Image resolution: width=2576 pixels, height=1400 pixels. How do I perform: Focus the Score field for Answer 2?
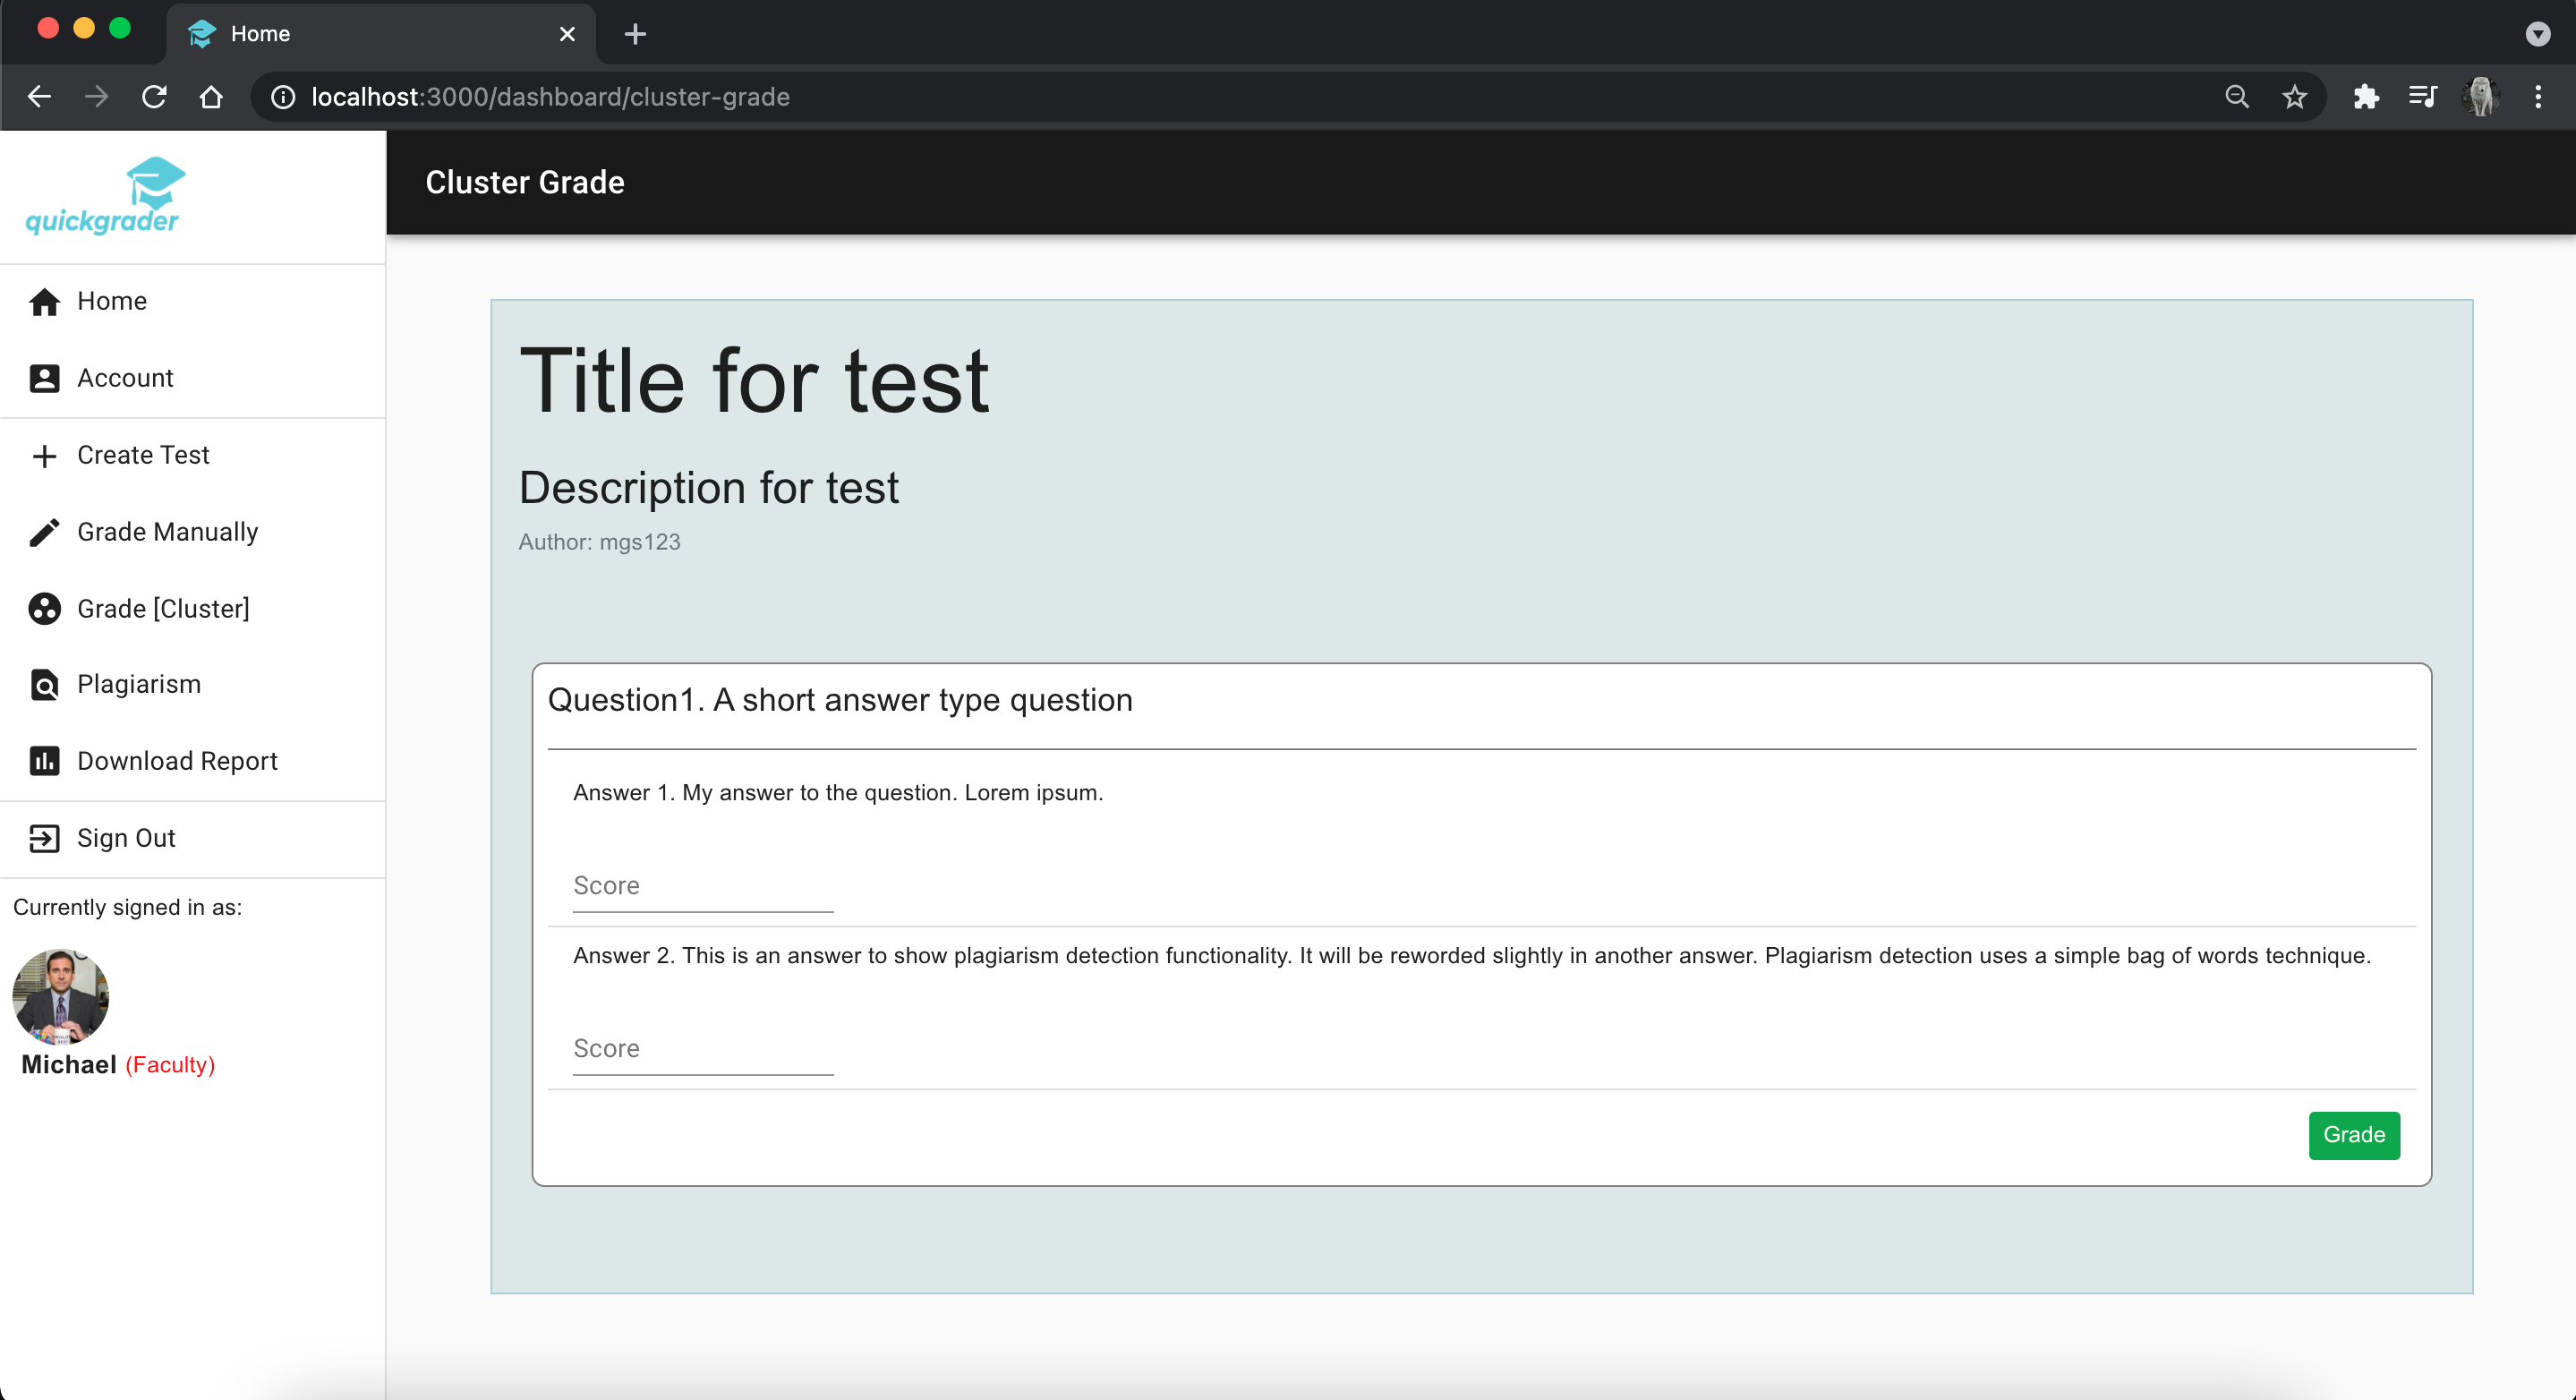click(702, 1049)
